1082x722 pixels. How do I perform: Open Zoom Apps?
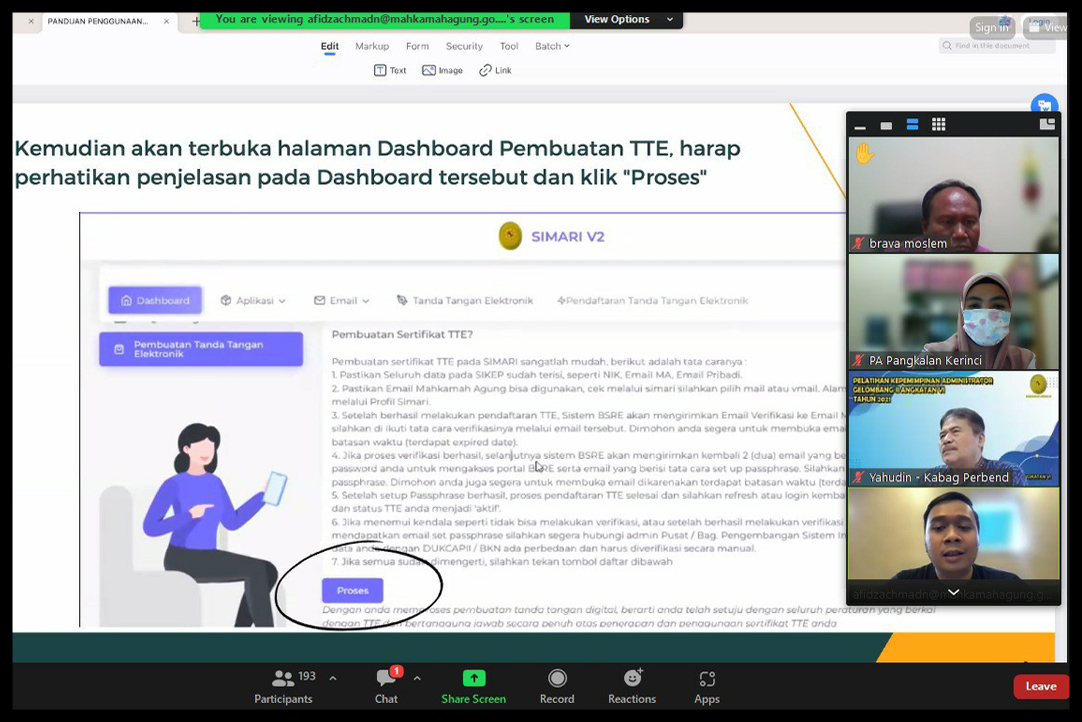706,686
